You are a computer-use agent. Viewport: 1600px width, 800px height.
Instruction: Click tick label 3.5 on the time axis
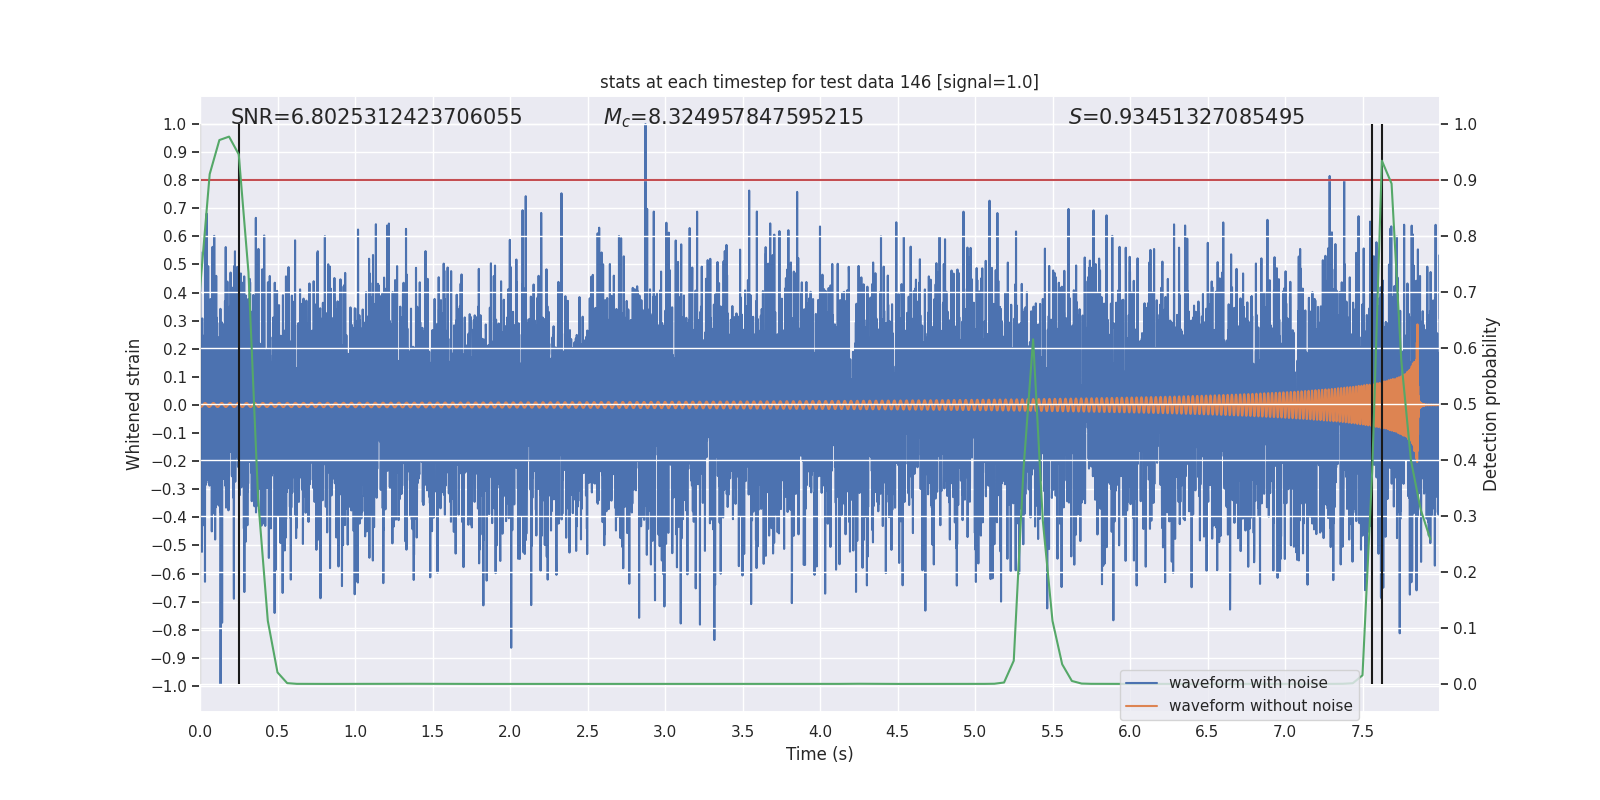743,732
